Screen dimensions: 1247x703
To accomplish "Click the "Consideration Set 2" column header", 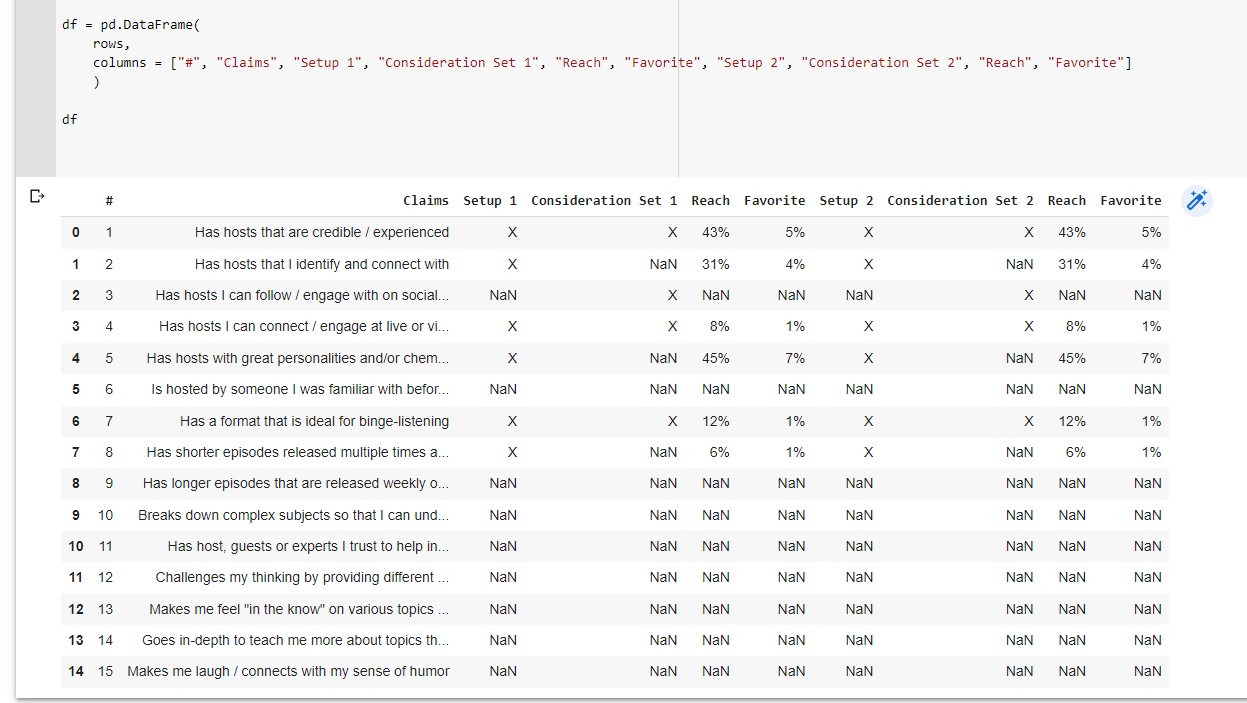I will [x=960, y=200].
